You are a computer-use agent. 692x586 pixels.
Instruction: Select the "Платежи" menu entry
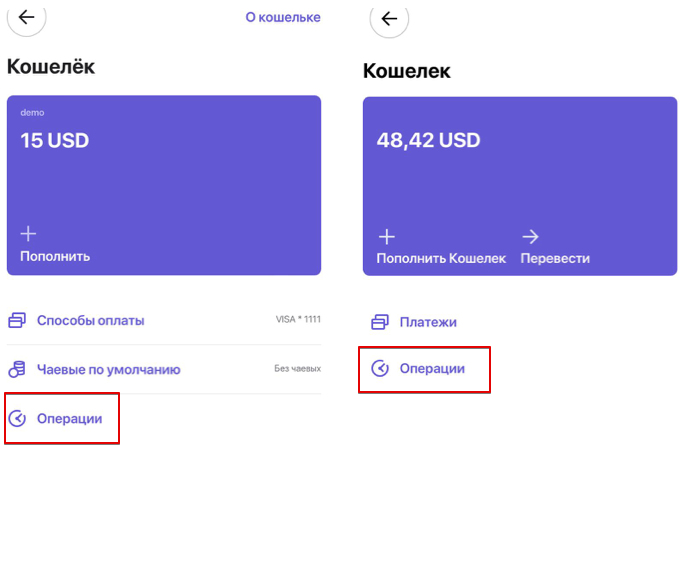(428, 322)
